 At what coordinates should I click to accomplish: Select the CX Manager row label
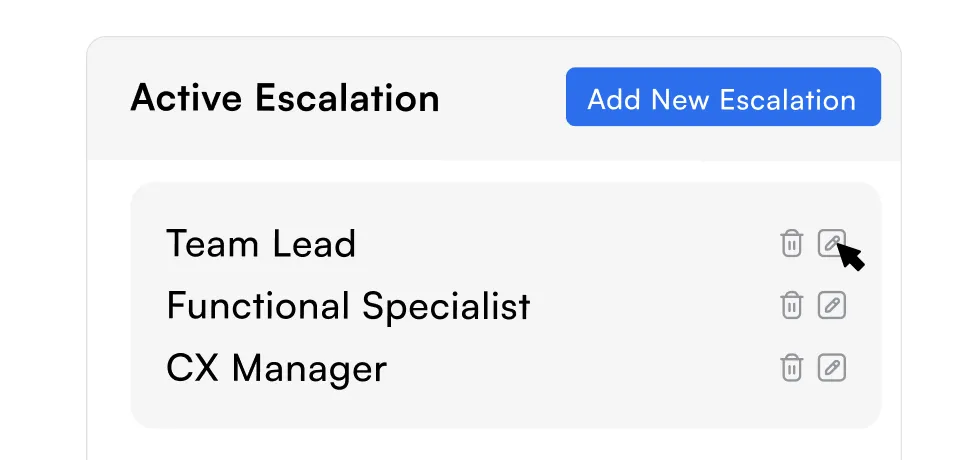tap(276, 369)
